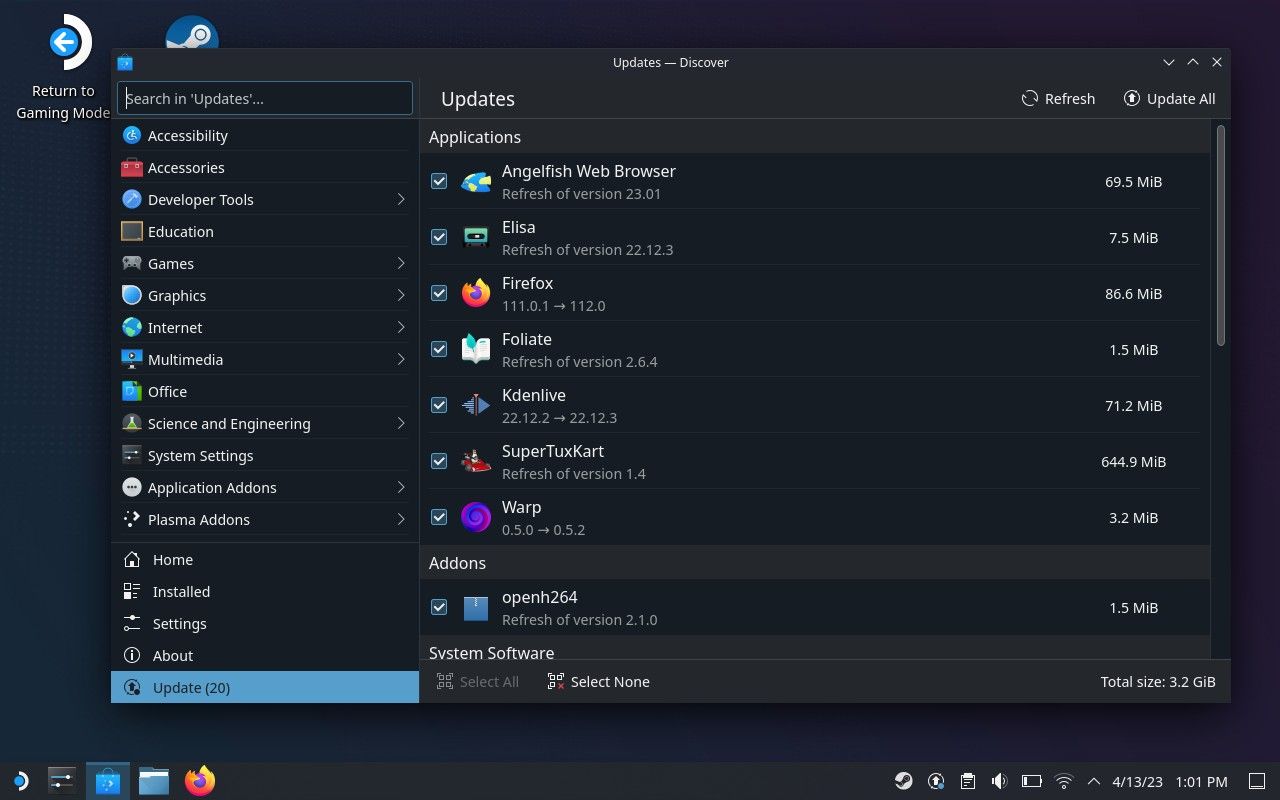Image resolution: width=1280 pixels, height=800 pixels.
Task: Deselect the Kdenlive update checkbox
Action: pyautogui.click(x=439, y=406)
